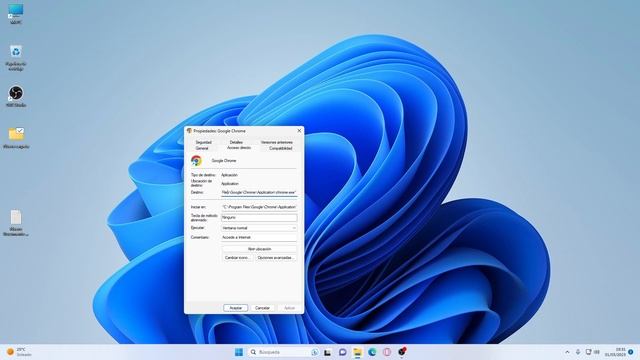Close the Propiedades dialog
This screenshot has height=360, width=640.
[x=299, y=131]
